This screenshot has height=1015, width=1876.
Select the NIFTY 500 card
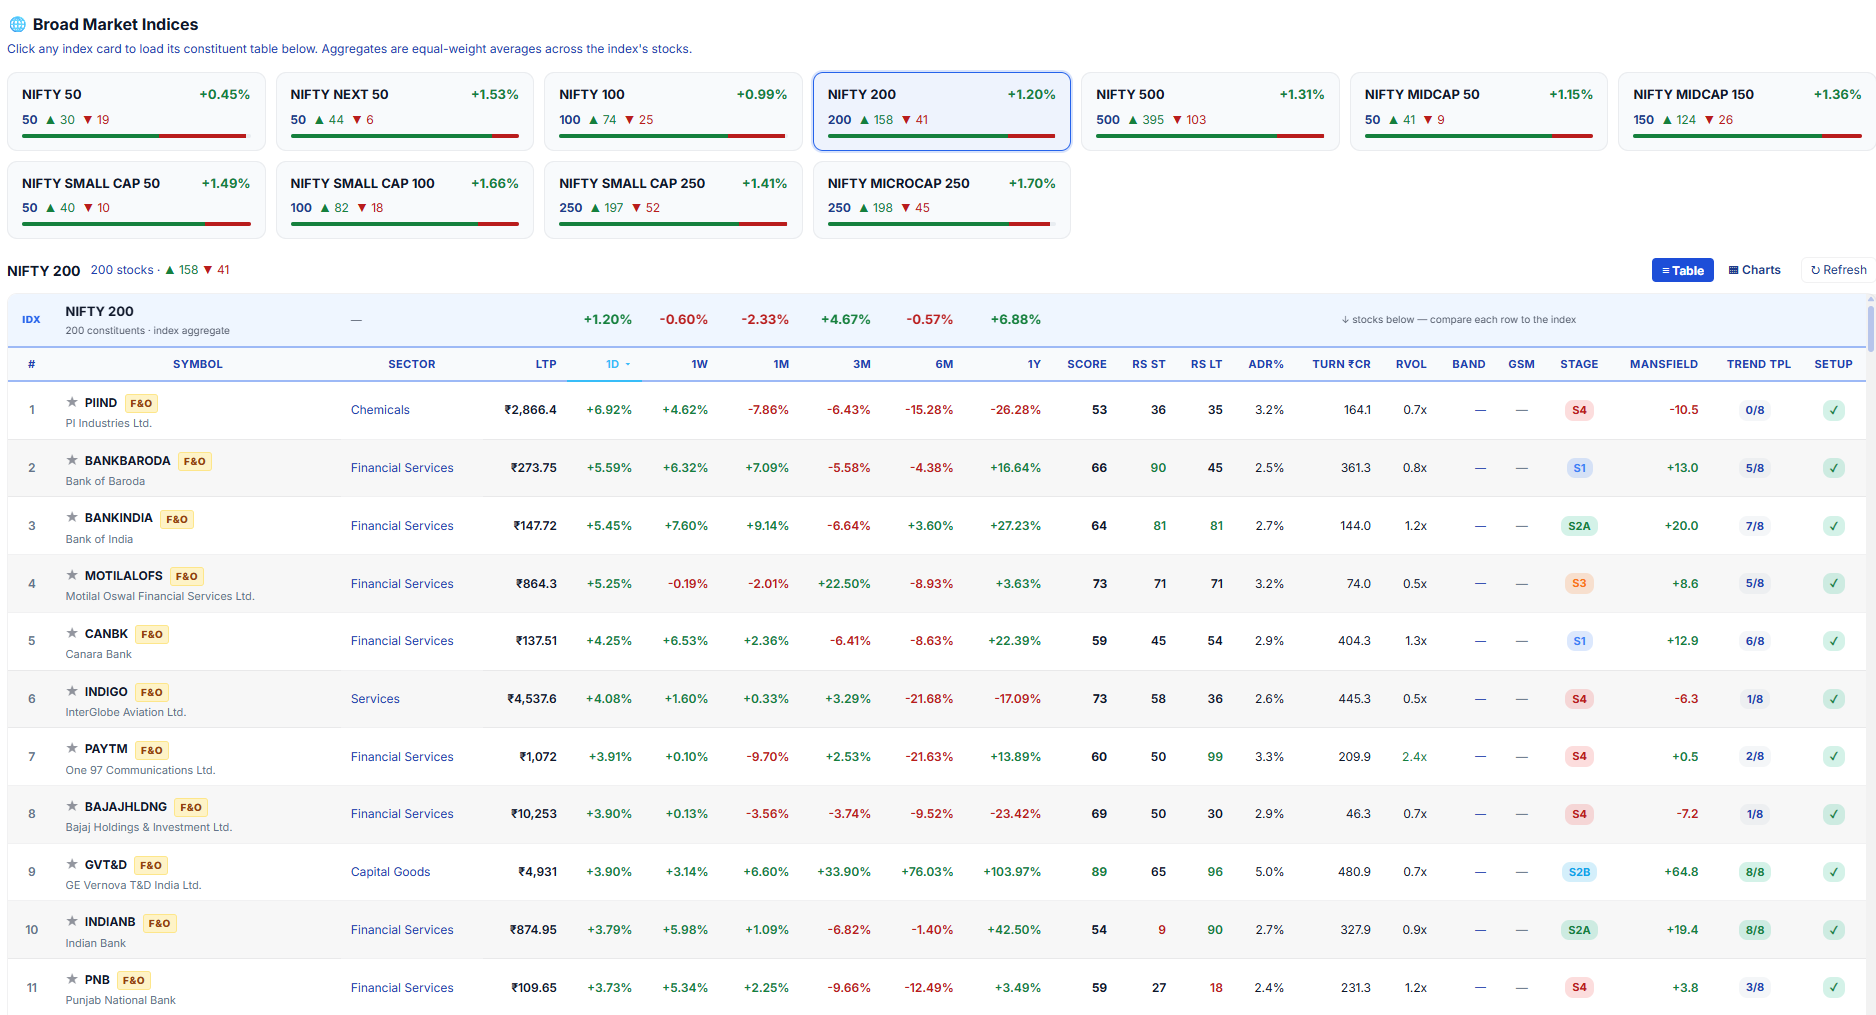(x=1210, y=111)
